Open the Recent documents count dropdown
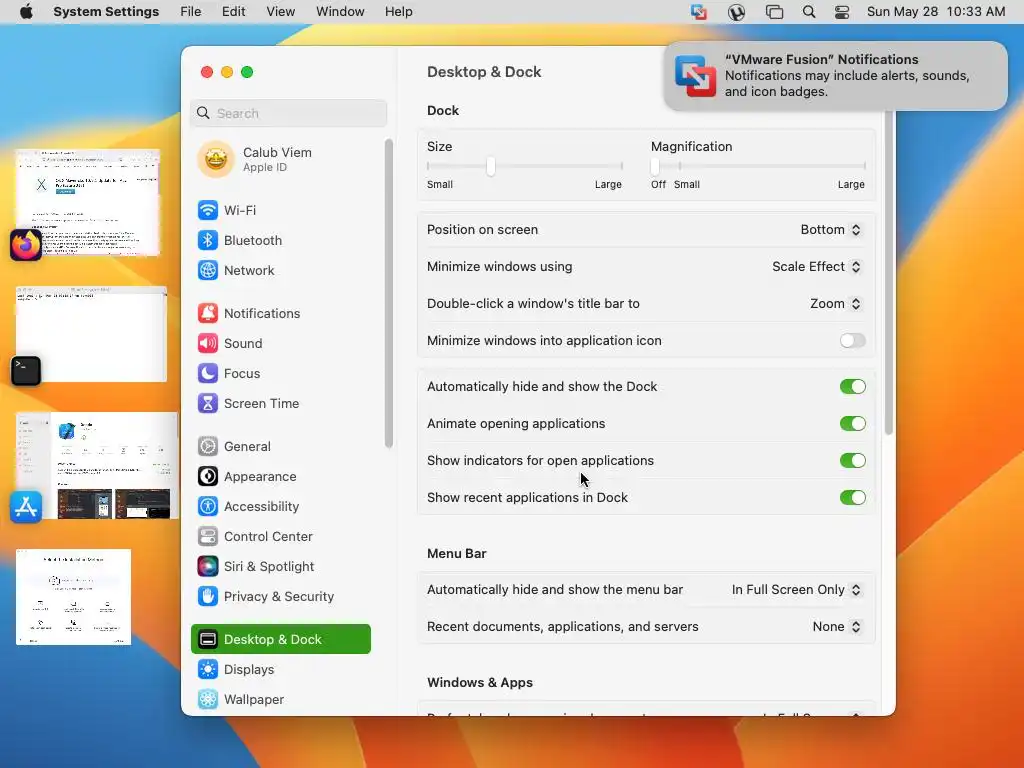The image size is (1024, 768). coord(837,627)
